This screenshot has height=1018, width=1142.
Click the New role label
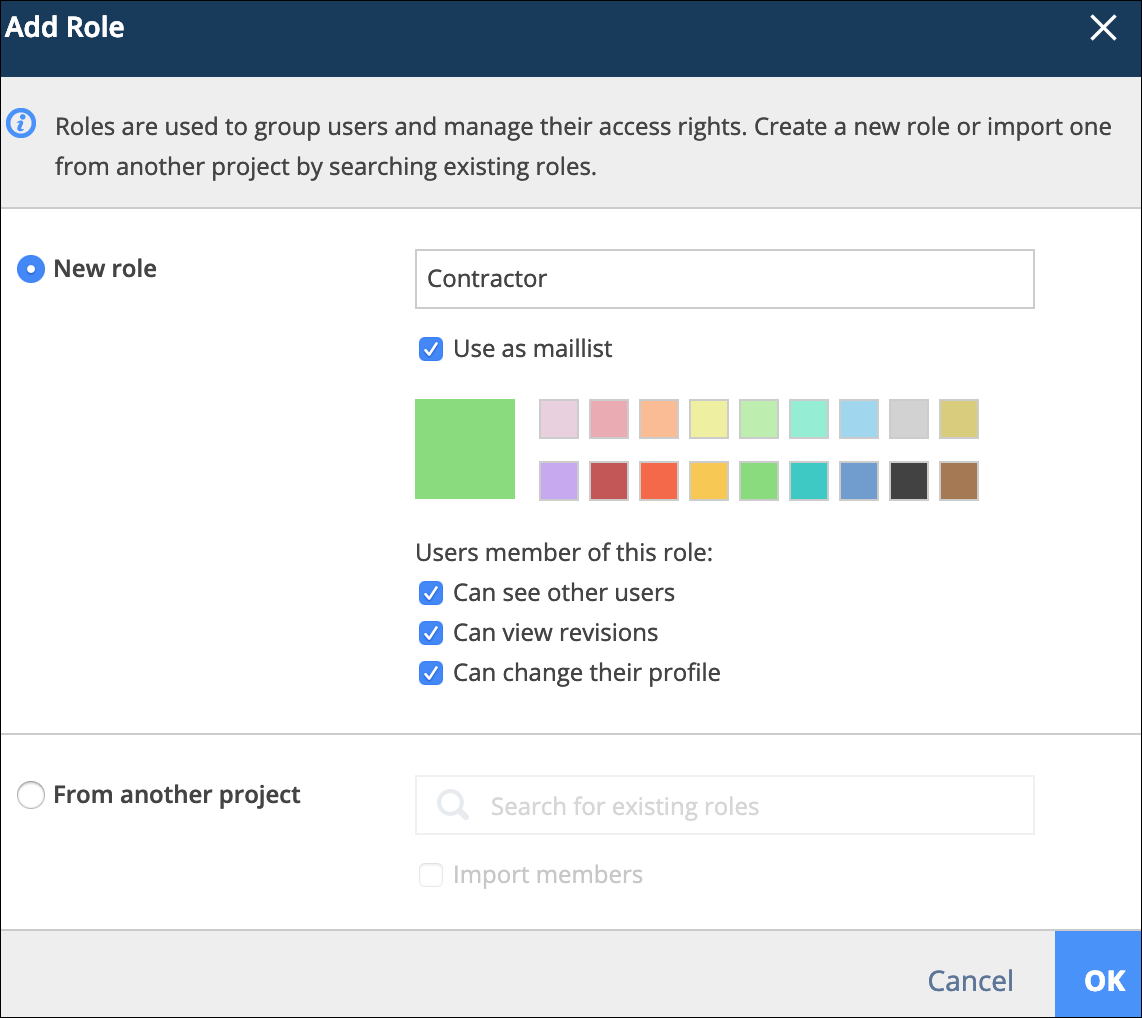click(x=105, y=269)
